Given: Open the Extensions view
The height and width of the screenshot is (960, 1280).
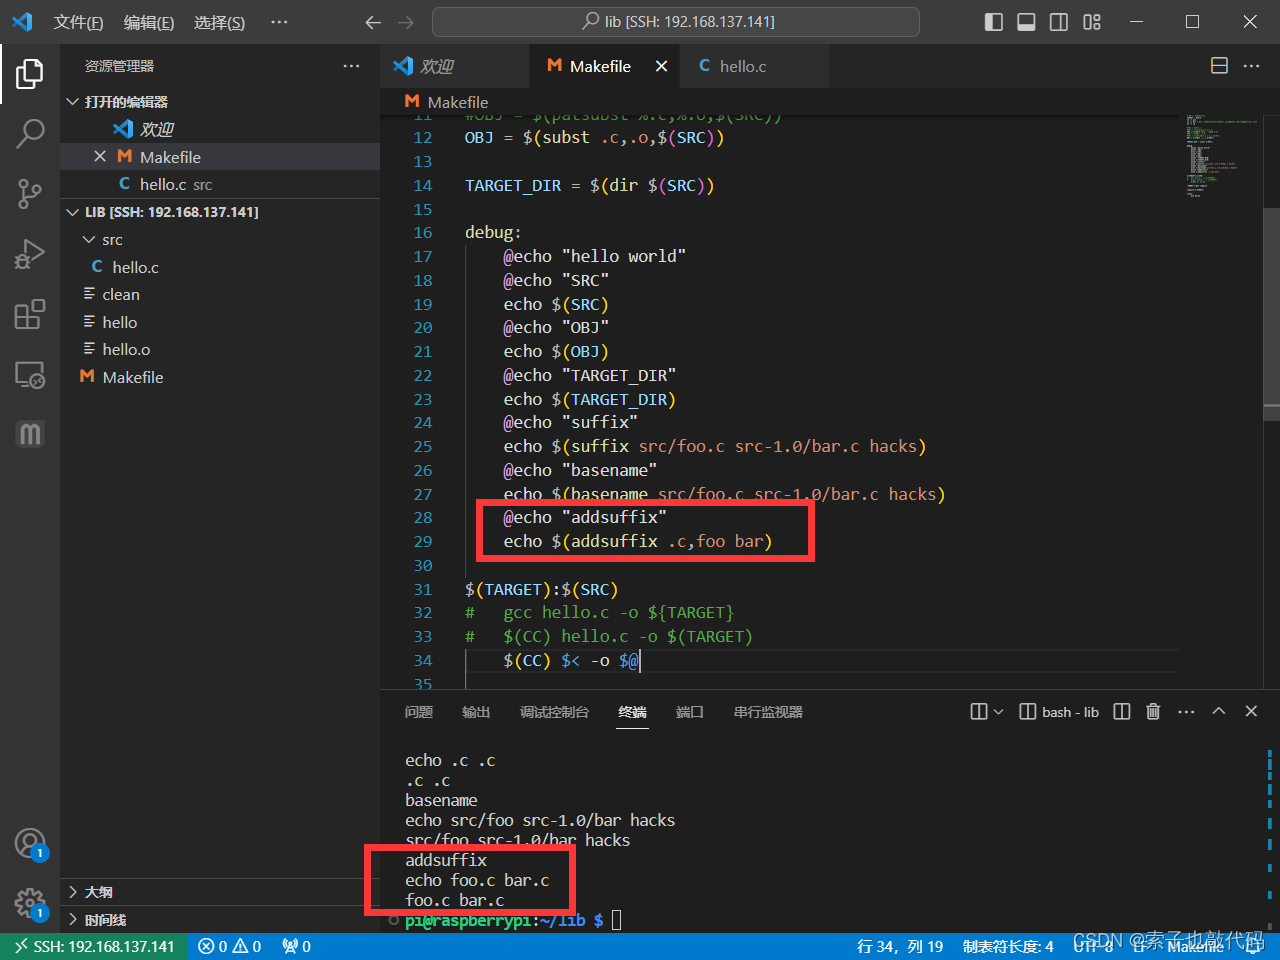Looking at the screenshot, I should (x=30, y=314).
